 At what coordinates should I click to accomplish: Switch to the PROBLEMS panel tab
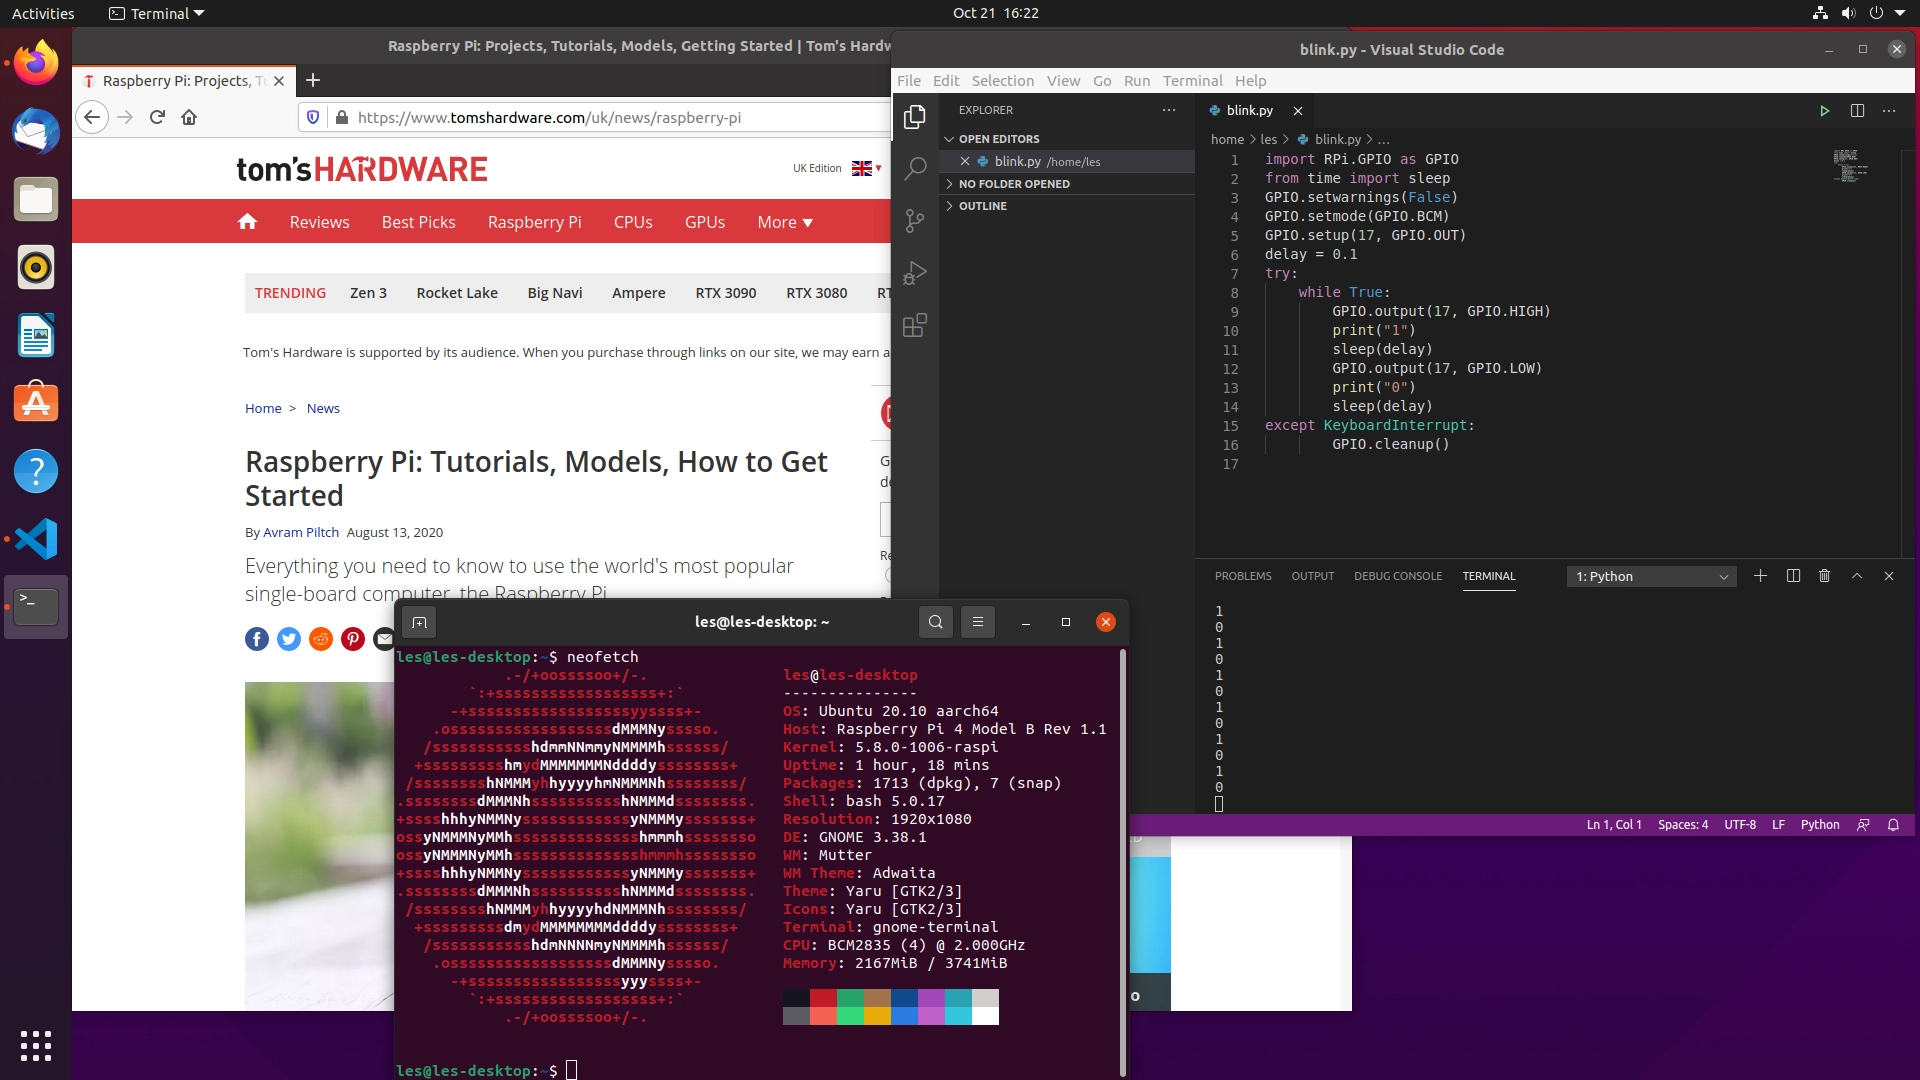[1243, 576]
